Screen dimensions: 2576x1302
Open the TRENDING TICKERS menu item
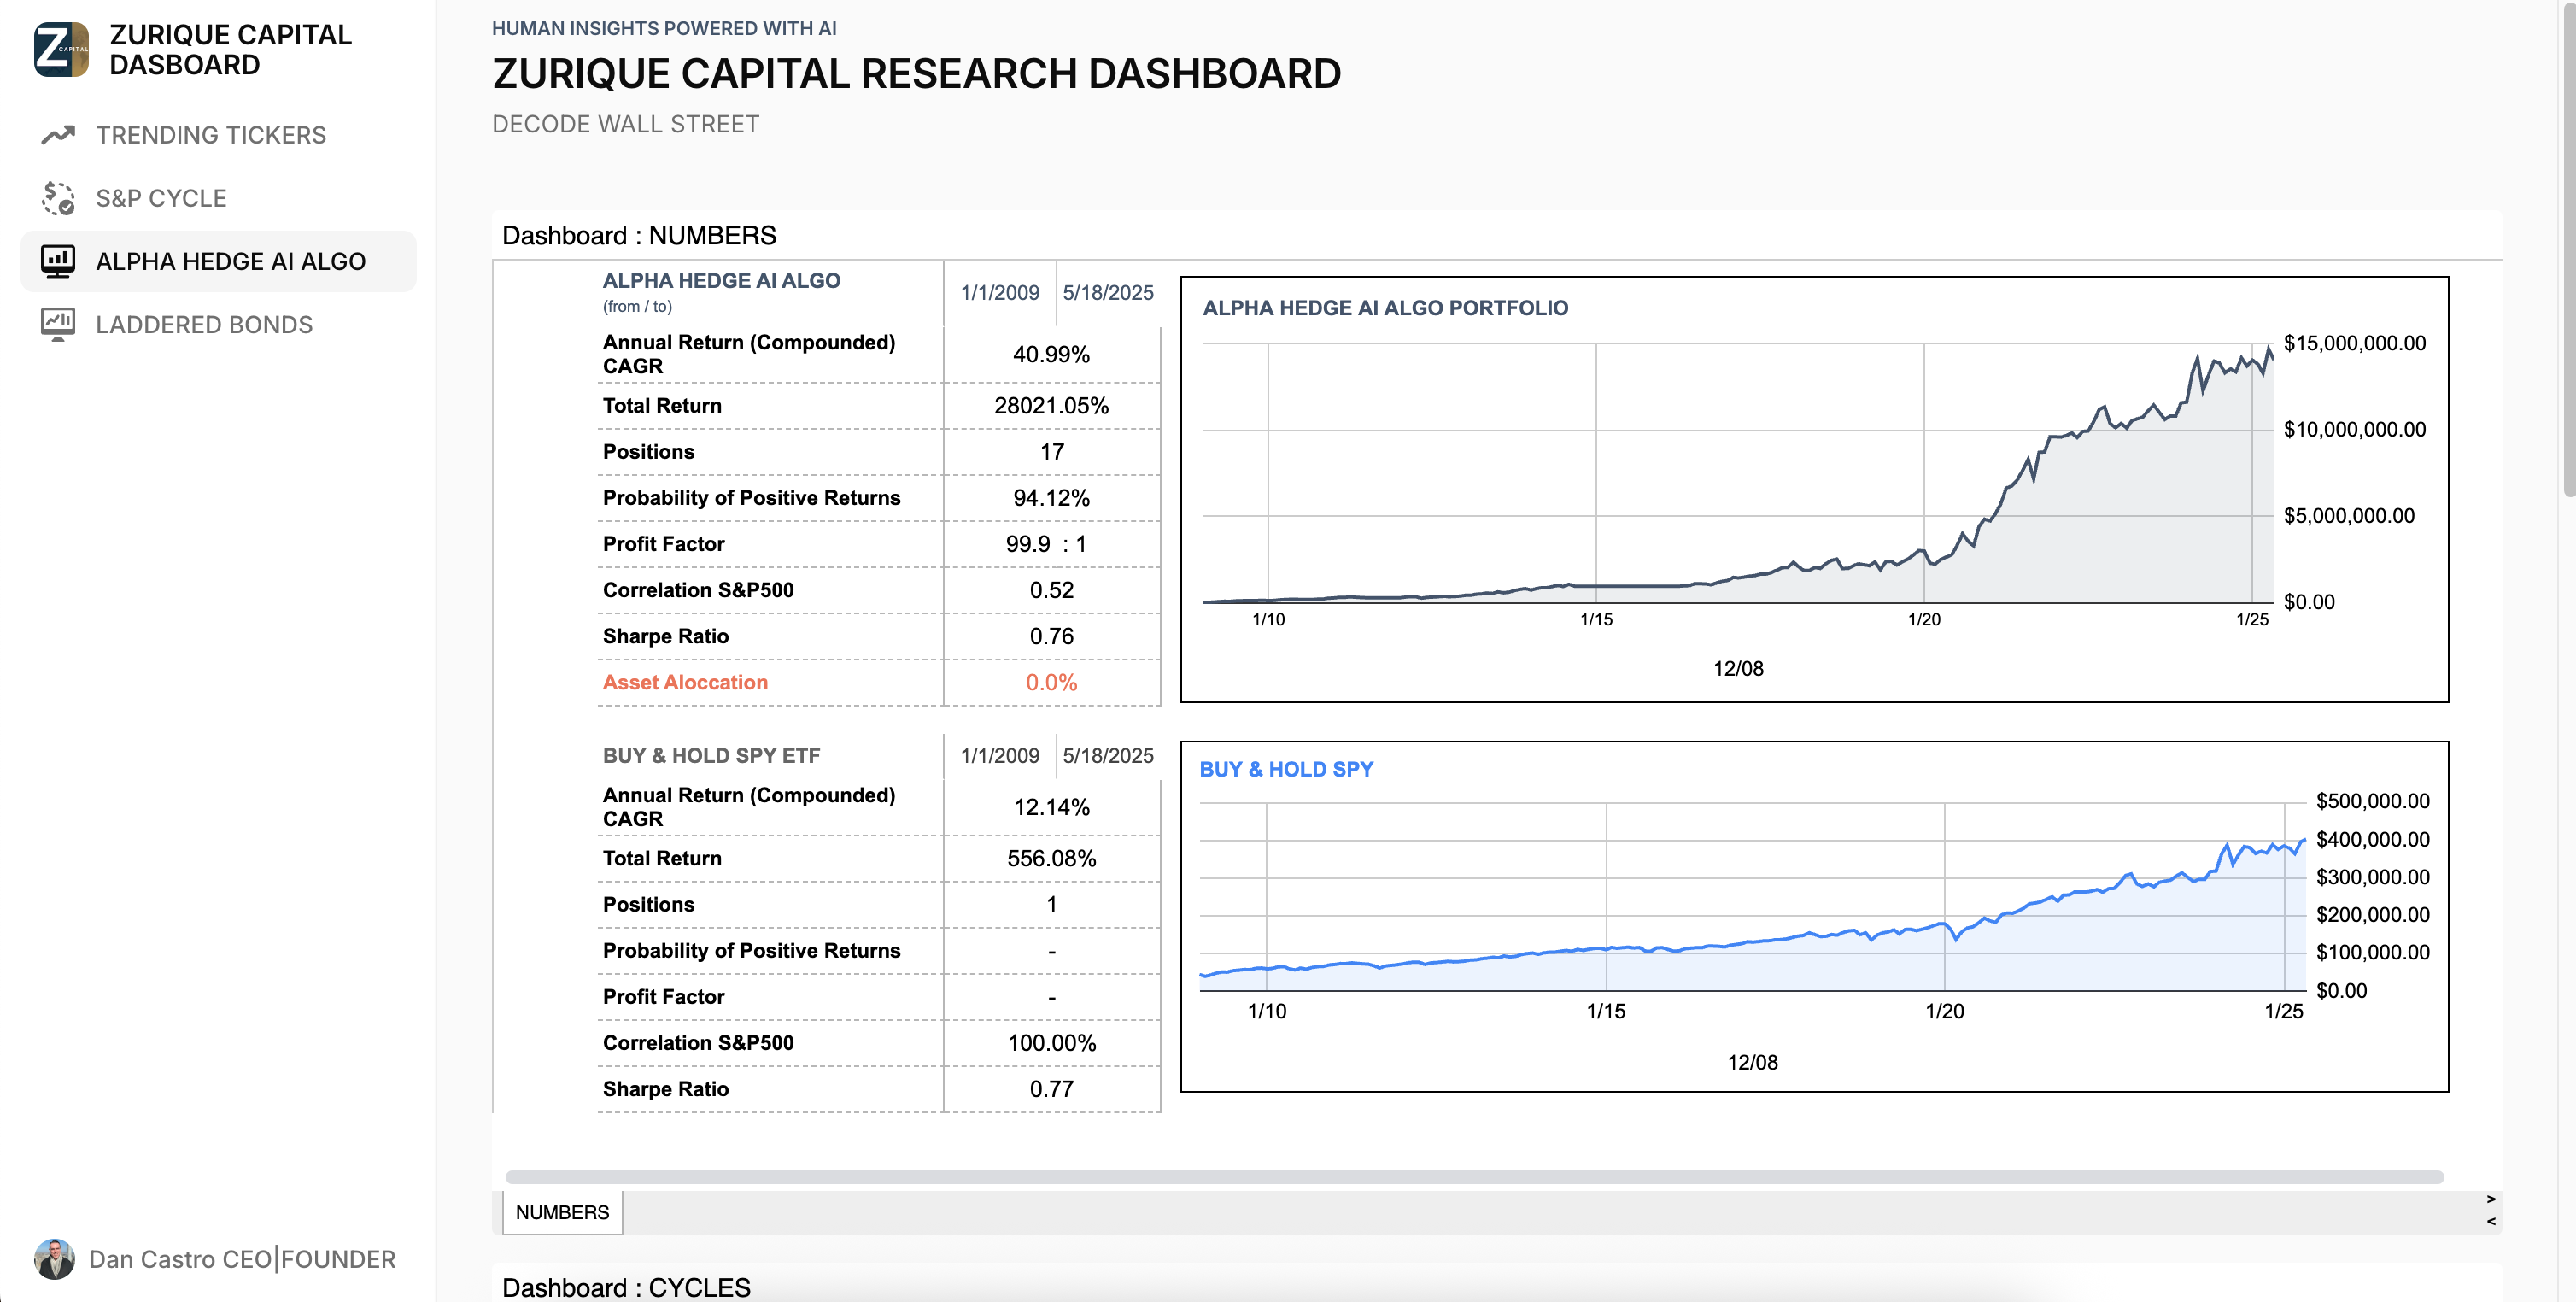point(211,135)
